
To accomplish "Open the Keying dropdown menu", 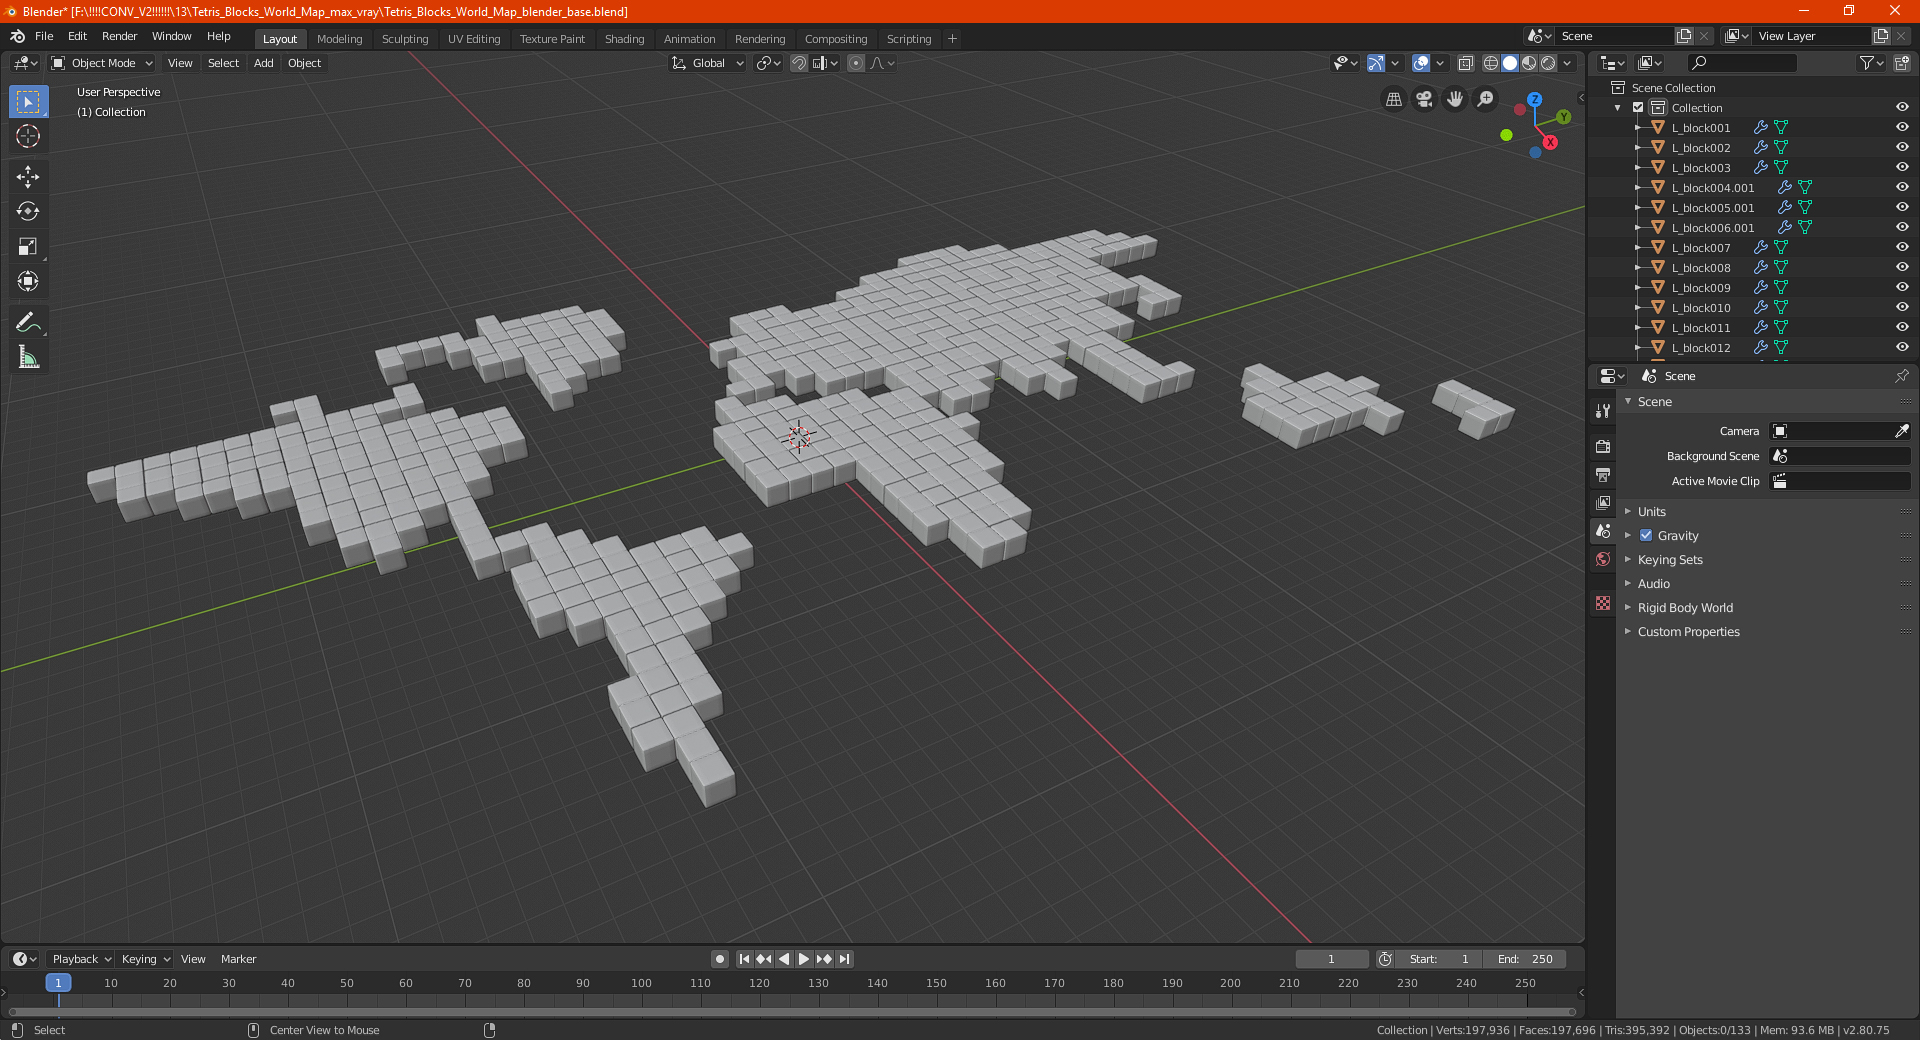I will pos(145,959).
